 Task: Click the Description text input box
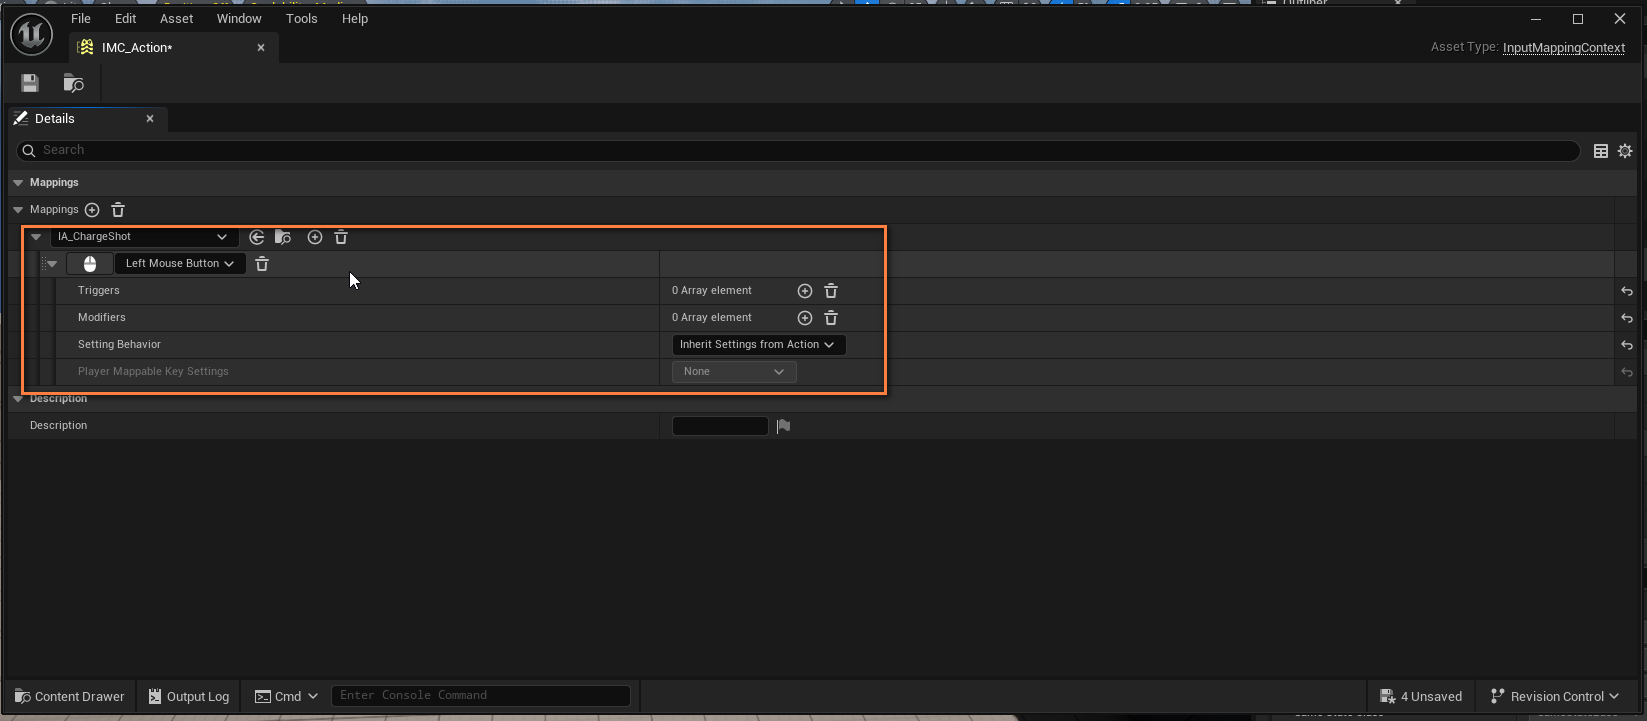pyautogui.click(x=720, y=426)
